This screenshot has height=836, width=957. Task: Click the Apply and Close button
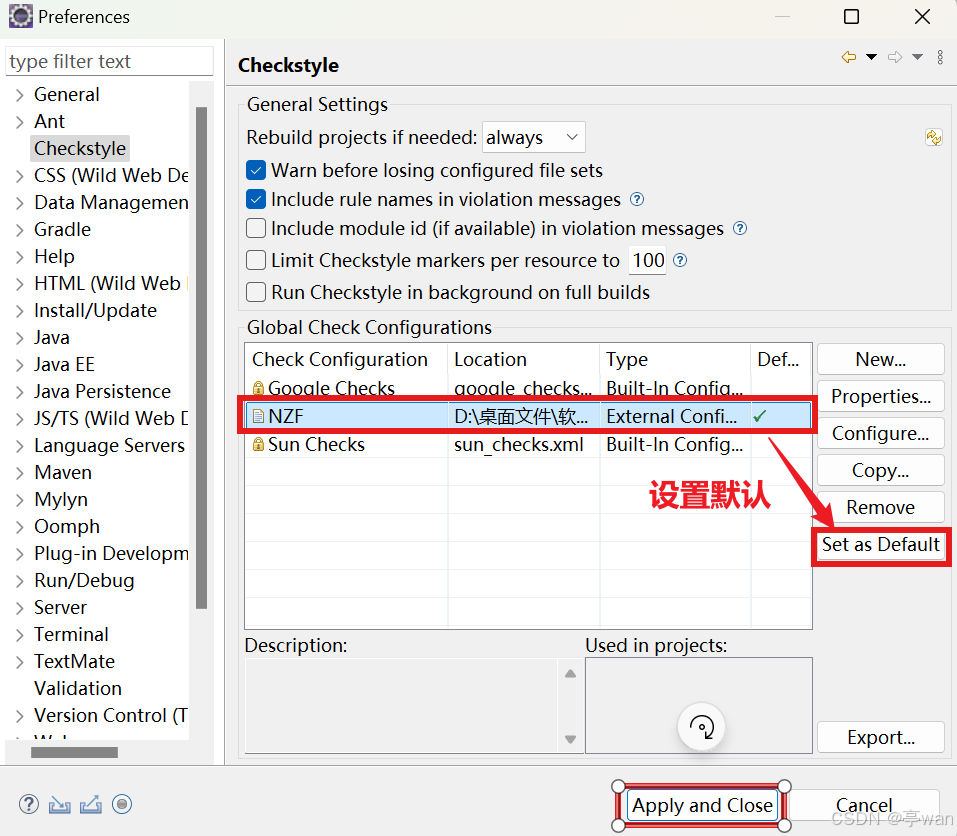pos(702,805)
